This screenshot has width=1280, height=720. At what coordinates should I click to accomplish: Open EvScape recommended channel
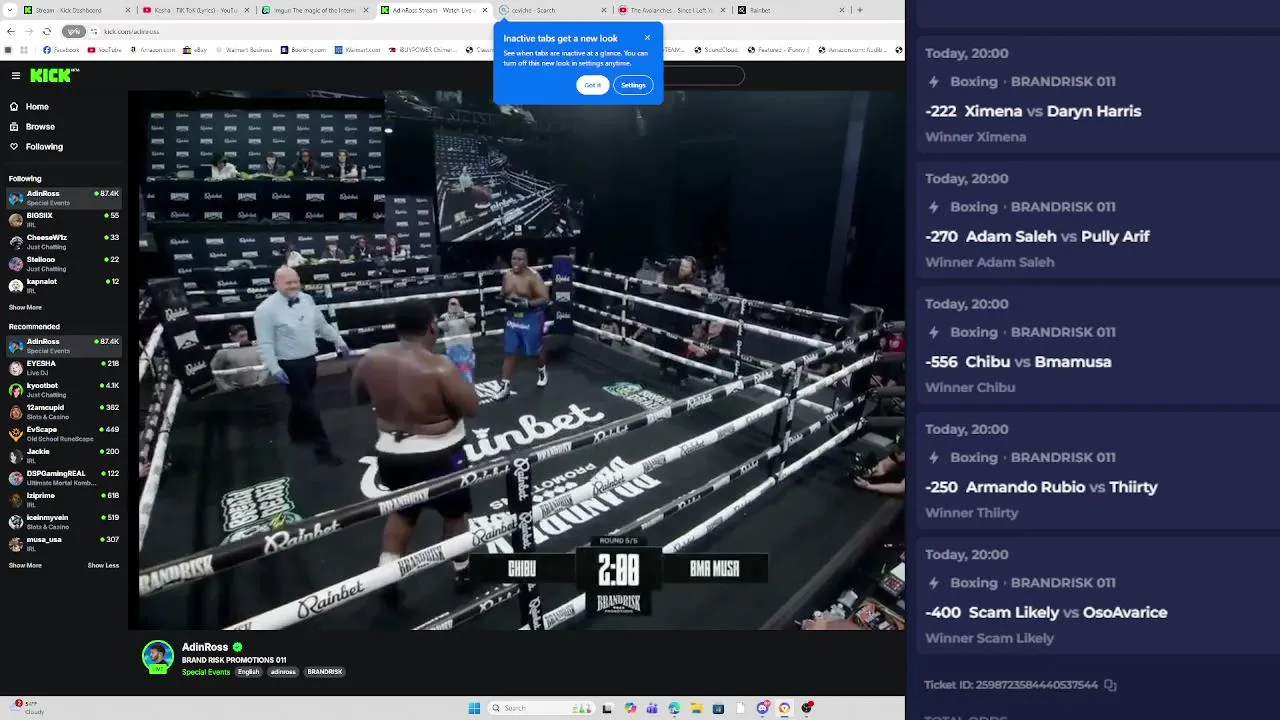click(x=64, y=434)
